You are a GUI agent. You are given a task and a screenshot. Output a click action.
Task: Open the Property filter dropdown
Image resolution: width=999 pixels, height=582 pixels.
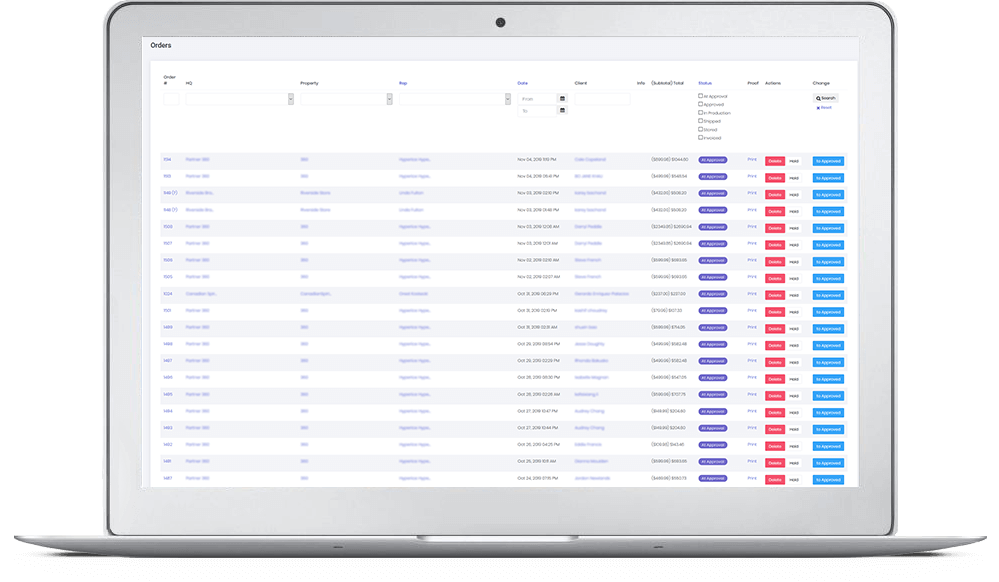click(x=346, y=99)
